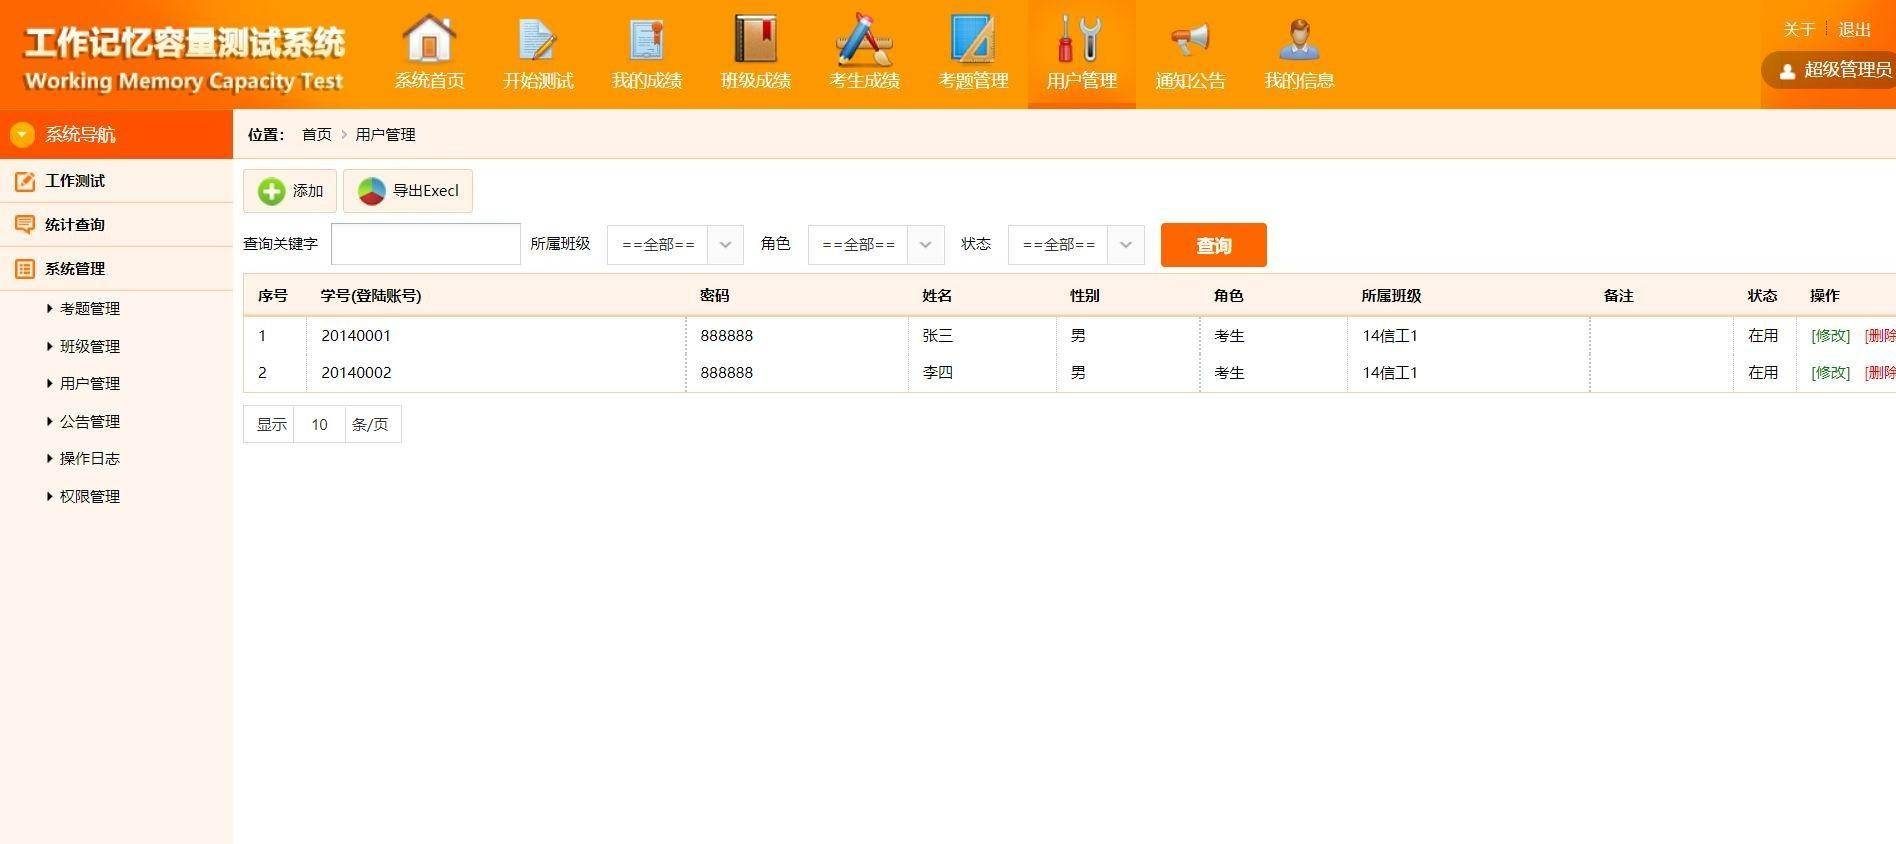This screenshot has height=844, width=1896.
Task: Click 修改 for user 20140001
Action: coord(1830,336)
